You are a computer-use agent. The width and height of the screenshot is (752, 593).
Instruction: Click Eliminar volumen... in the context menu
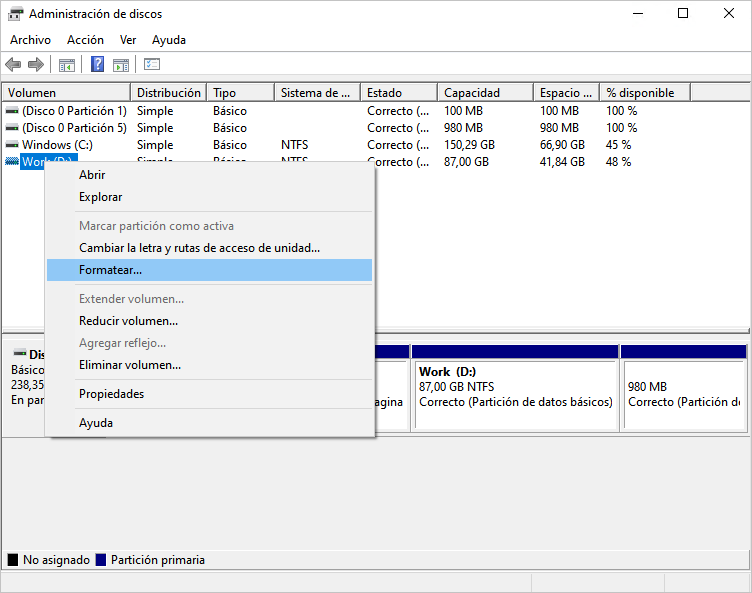(x=130, y=365)
